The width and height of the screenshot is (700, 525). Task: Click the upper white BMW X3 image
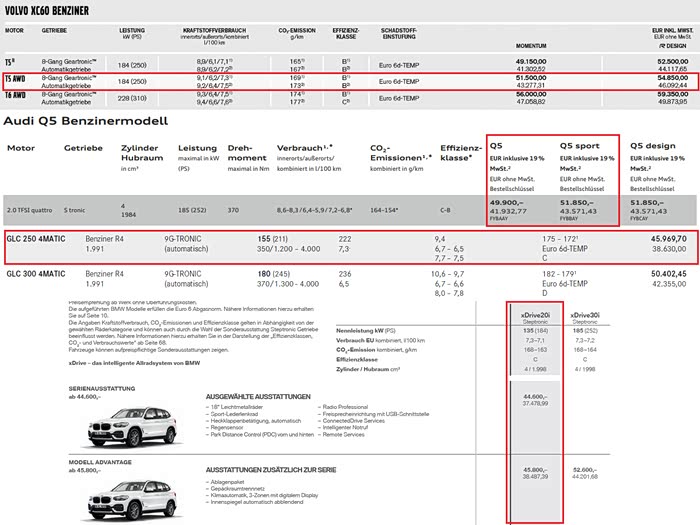132,426
